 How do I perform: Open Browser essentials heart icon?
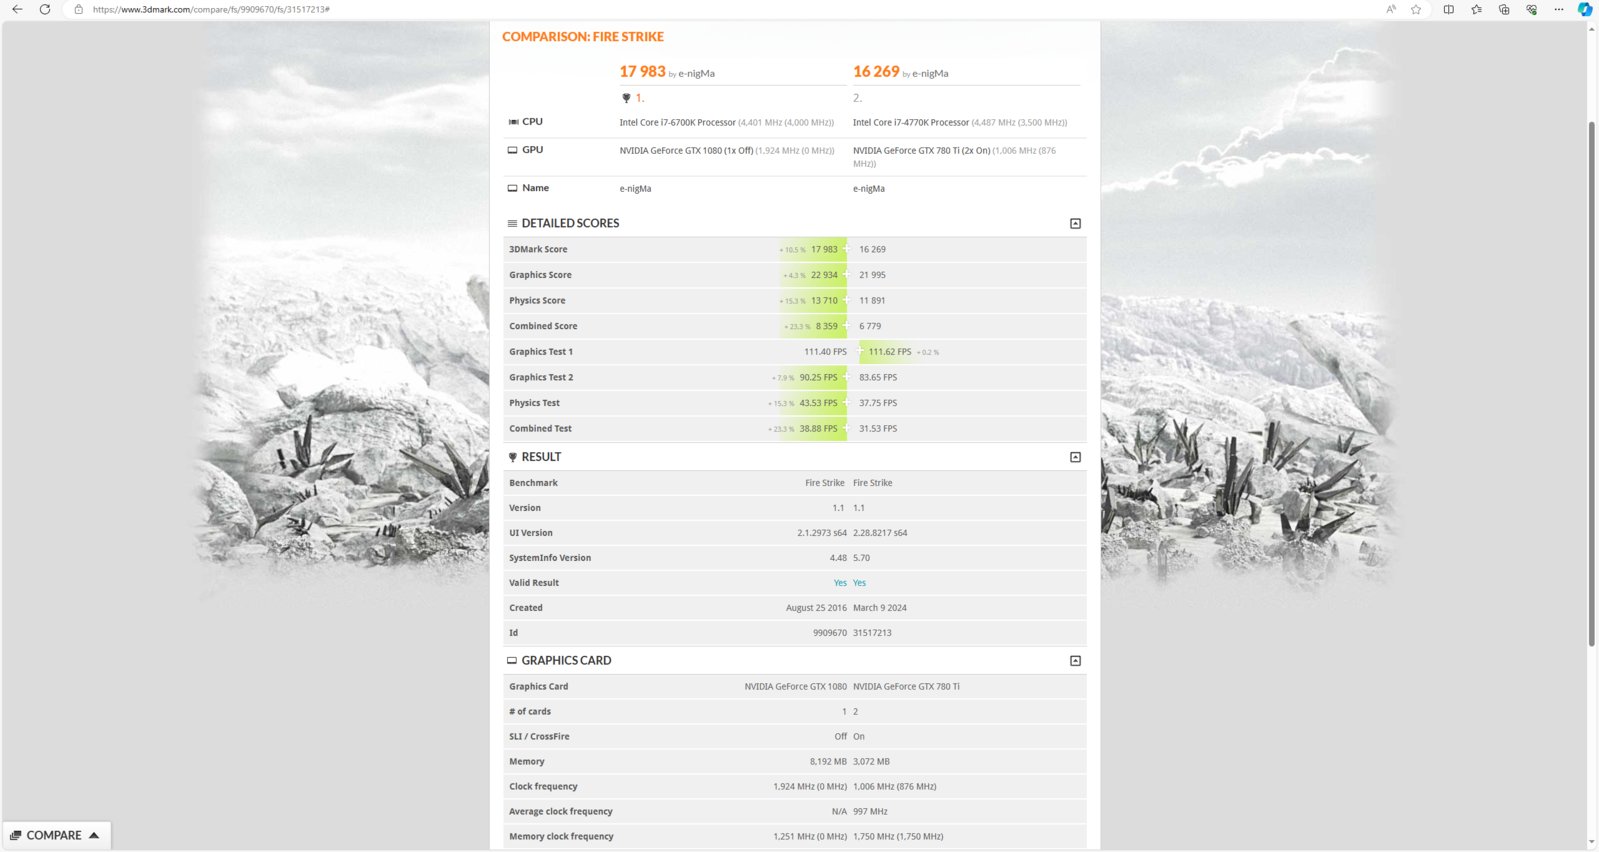pos(1531,9)
